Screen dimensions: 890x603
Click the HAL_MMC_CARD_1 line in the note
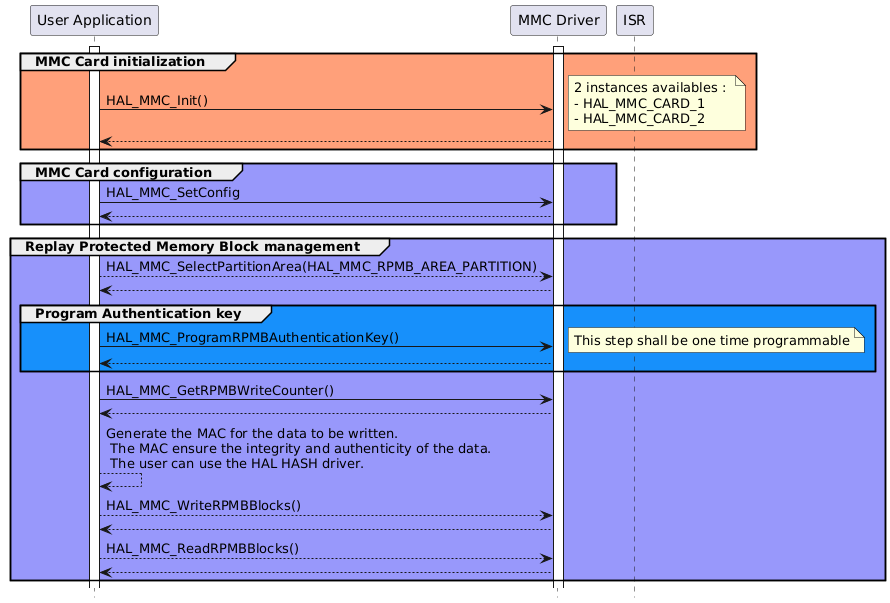(639, 103)
